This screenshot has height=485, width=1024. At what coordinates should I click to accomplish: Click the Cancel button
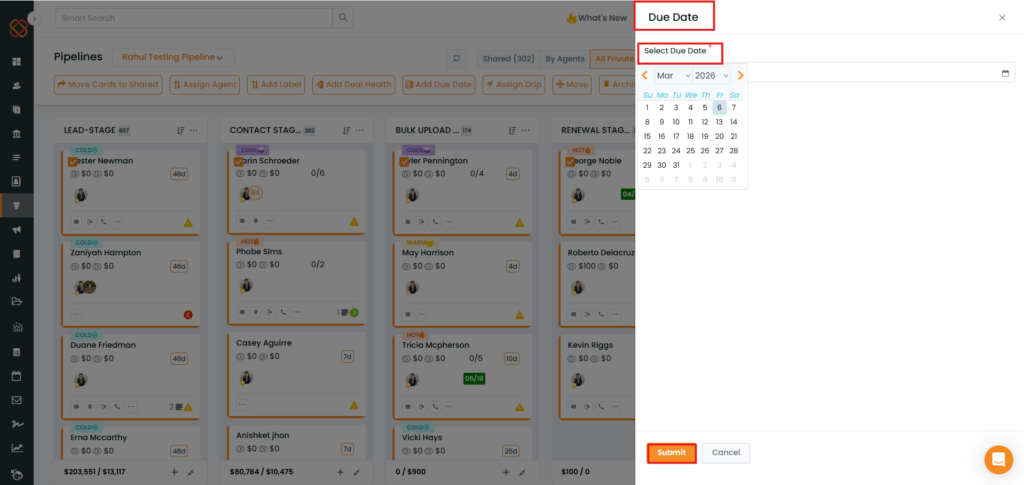(x=725, y=453)
